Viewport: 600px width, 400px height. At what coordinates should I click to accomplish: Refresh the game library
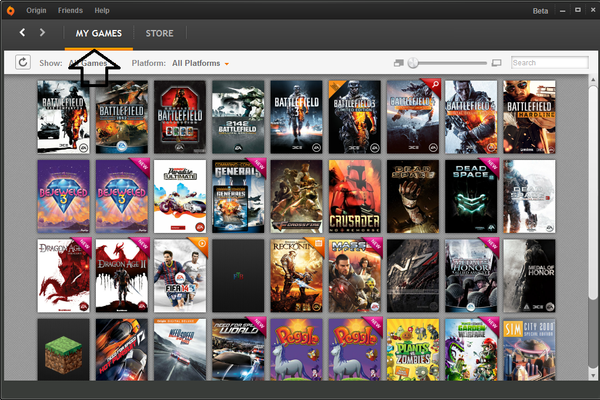(x=23, y=63)
